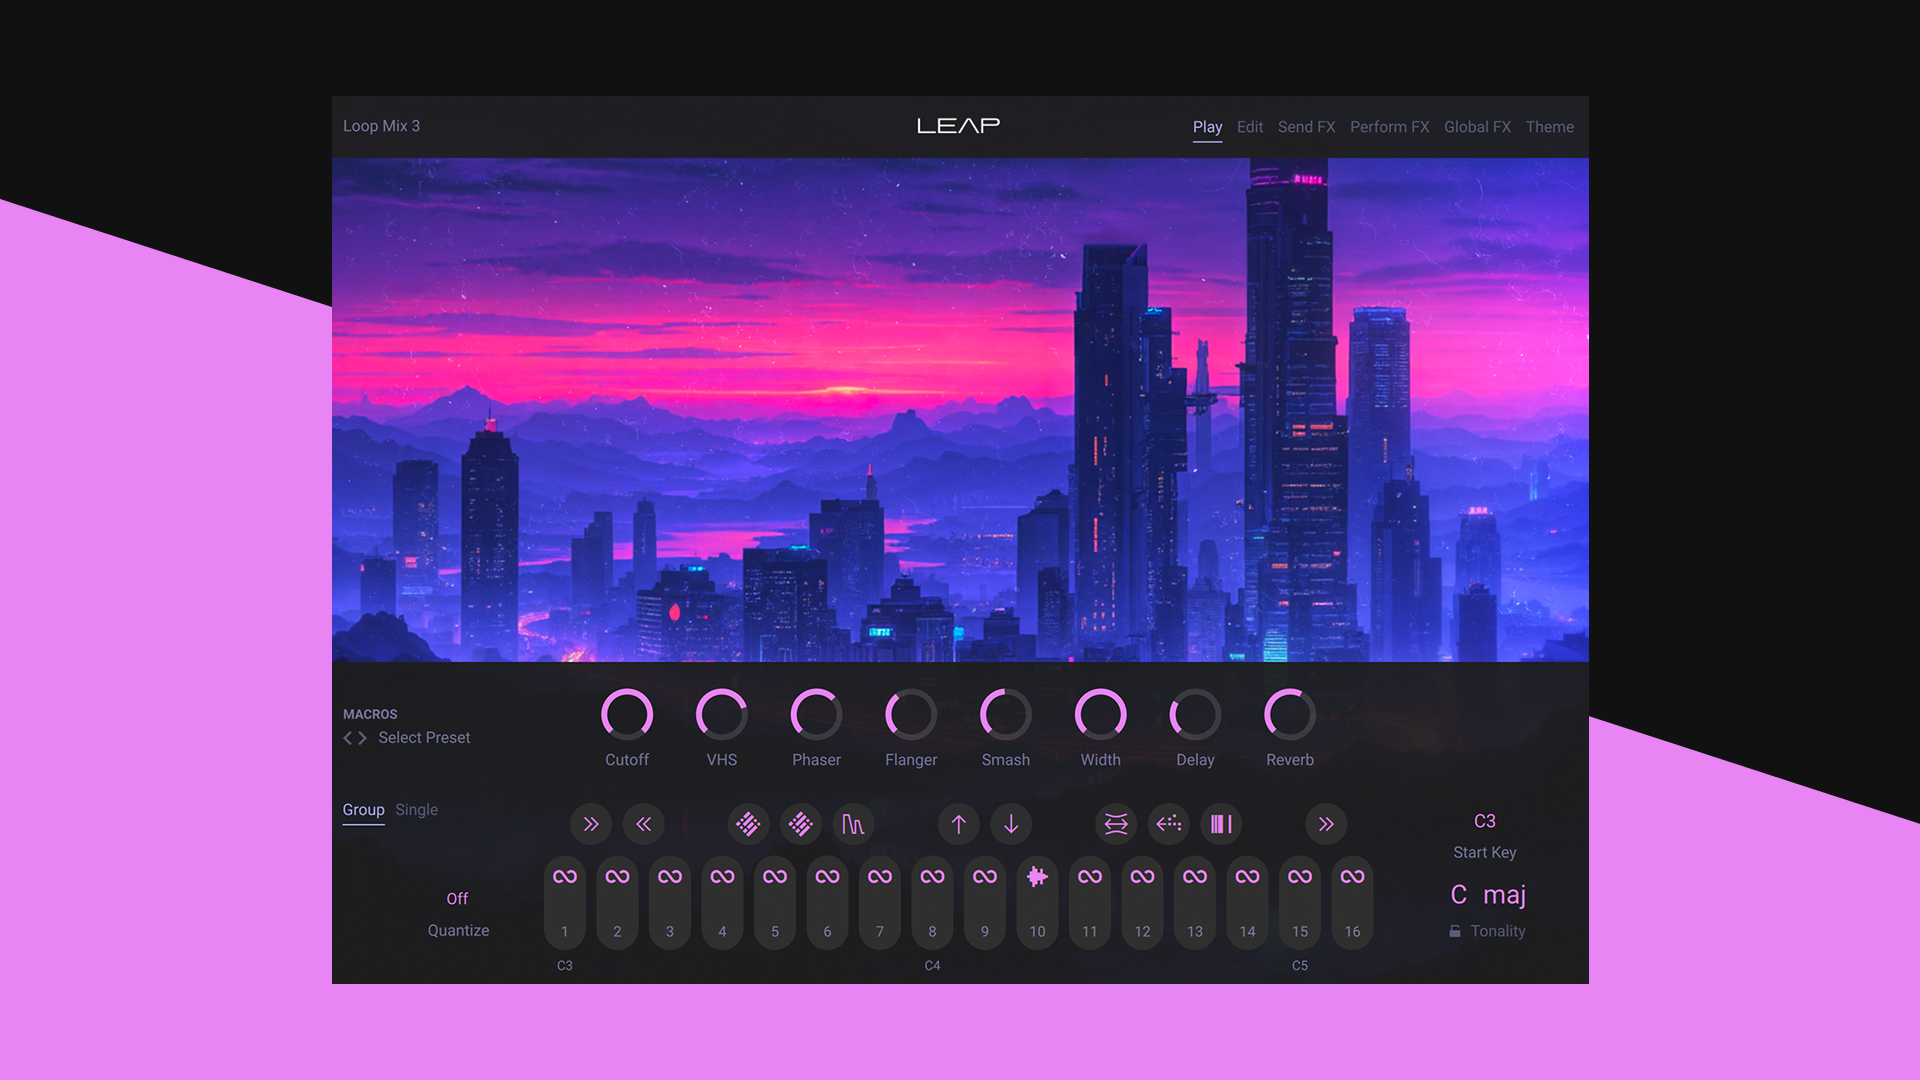Viewport: 1920px width, 1080px height.
Task: Click the pitch up arrow icon
Action: tap(958, 824)
